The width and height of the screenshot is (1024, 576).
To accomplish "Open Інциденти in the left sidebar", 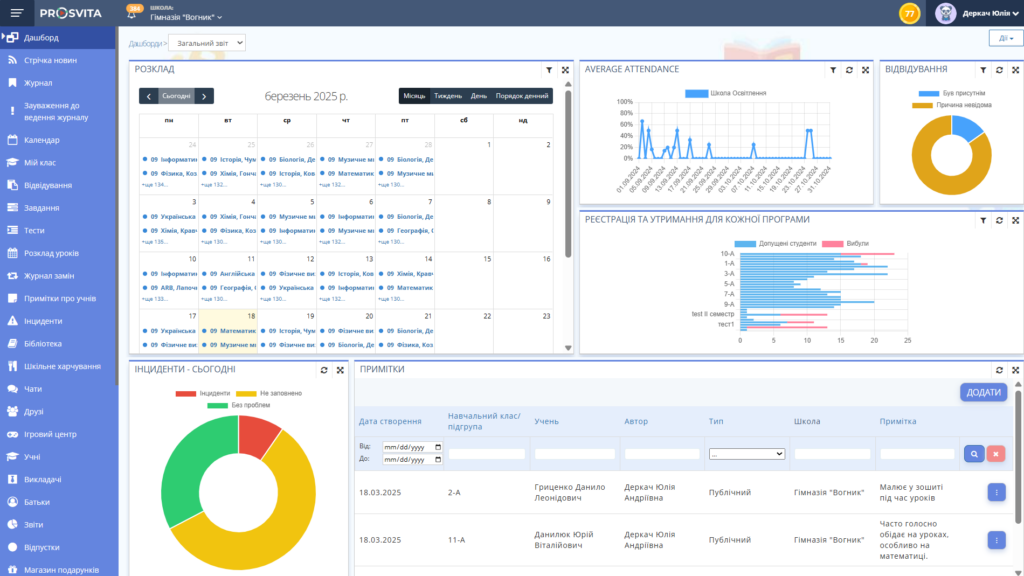I will (x=43, y=321).
